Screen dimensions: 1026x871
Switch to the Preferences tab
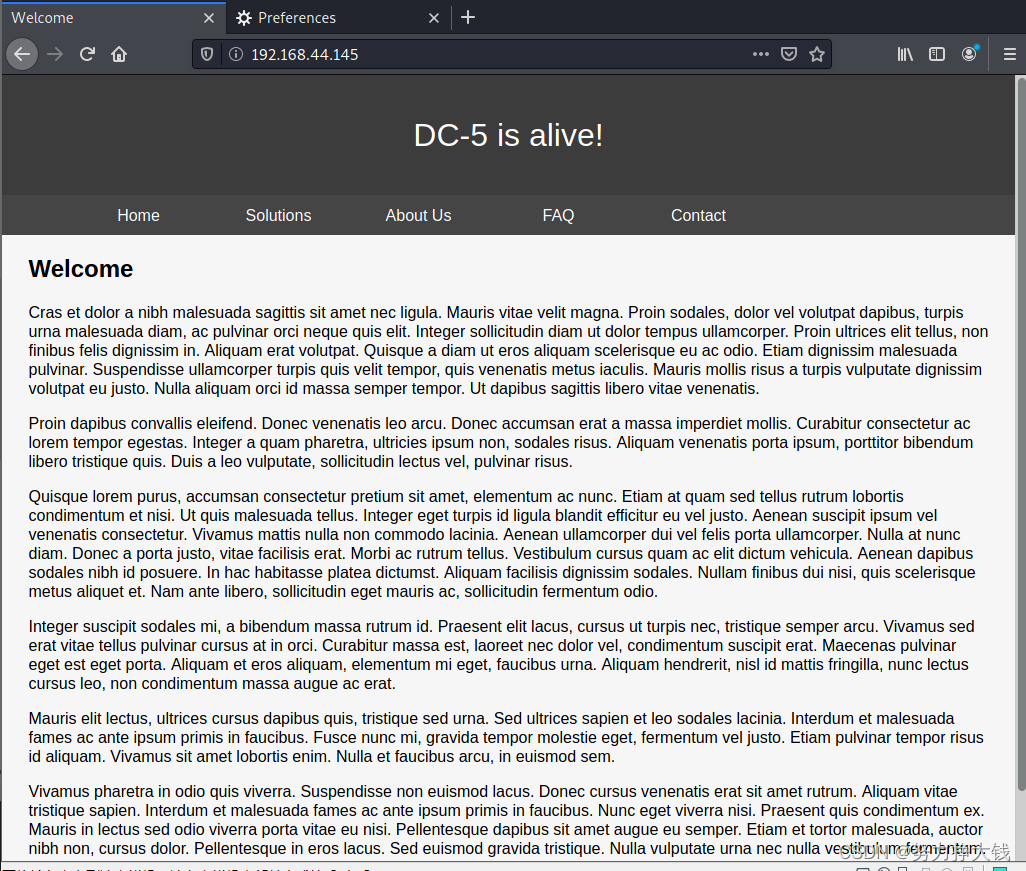[x=338, y=18]
